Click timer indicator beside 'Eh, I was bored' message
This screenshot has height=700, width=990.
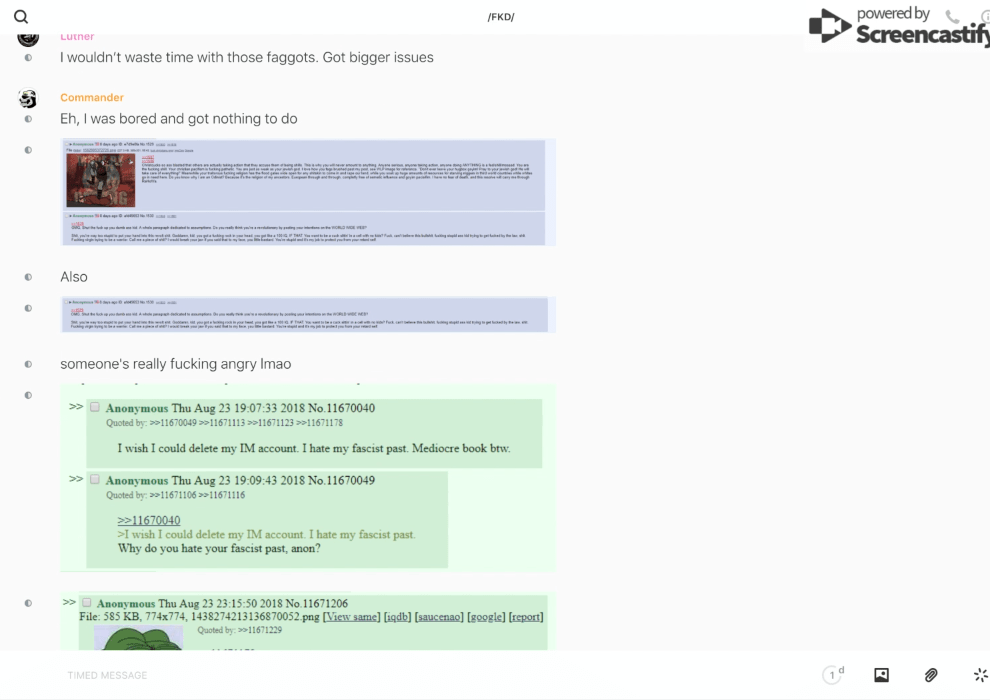pos(28,119)
